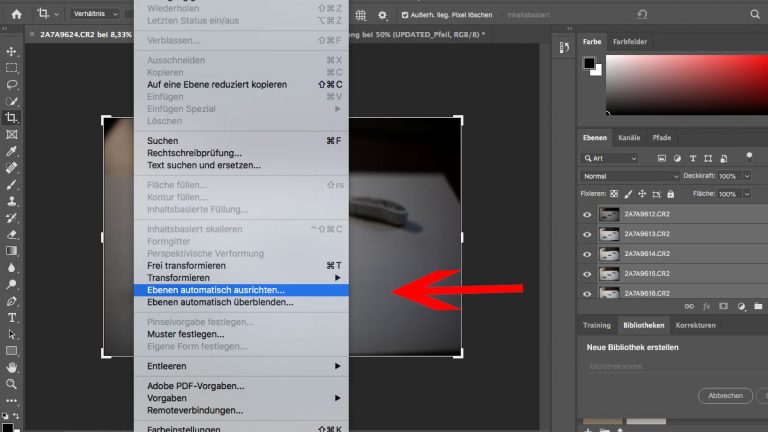This screenshot has width=768, height=432.
Task: Switch to the Kanäle tab
Action: coord(629,137)
